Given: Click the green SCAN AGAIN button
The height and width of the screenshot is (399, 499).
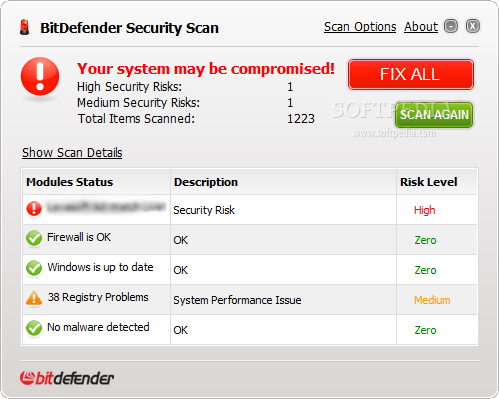Looking at the screenshot, I should click(x=434, y=115).
